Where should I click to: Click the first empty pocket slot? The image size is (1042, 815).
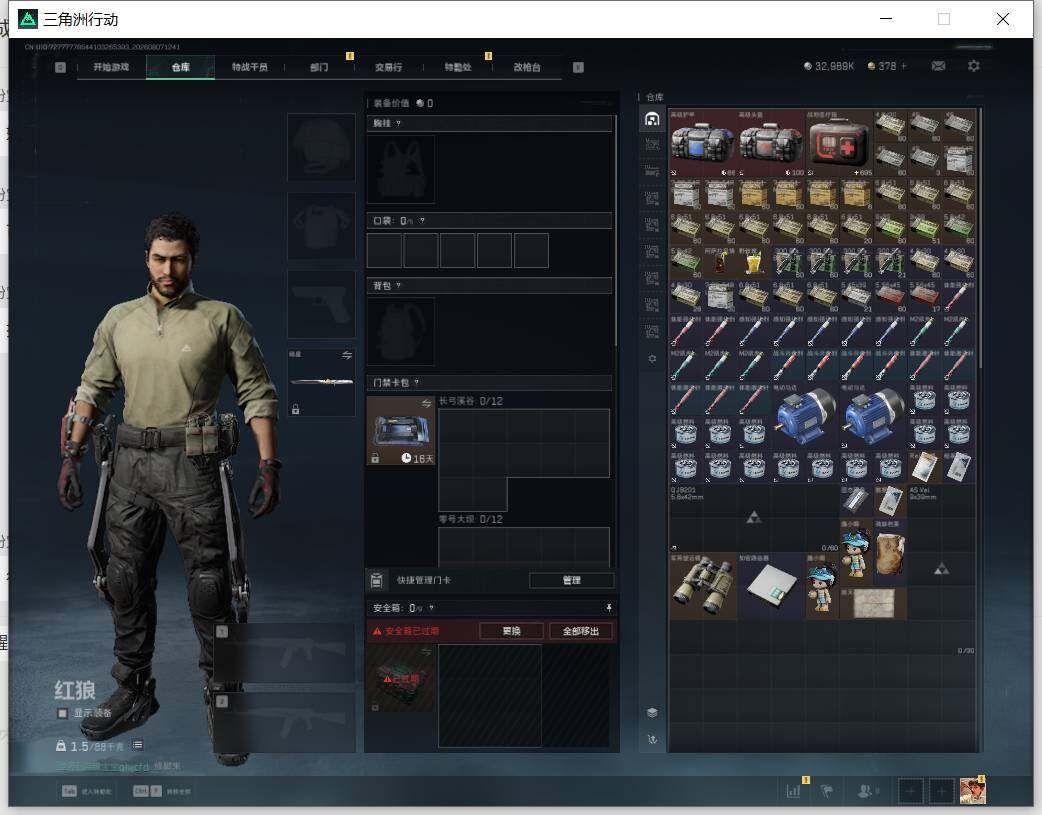385,251
